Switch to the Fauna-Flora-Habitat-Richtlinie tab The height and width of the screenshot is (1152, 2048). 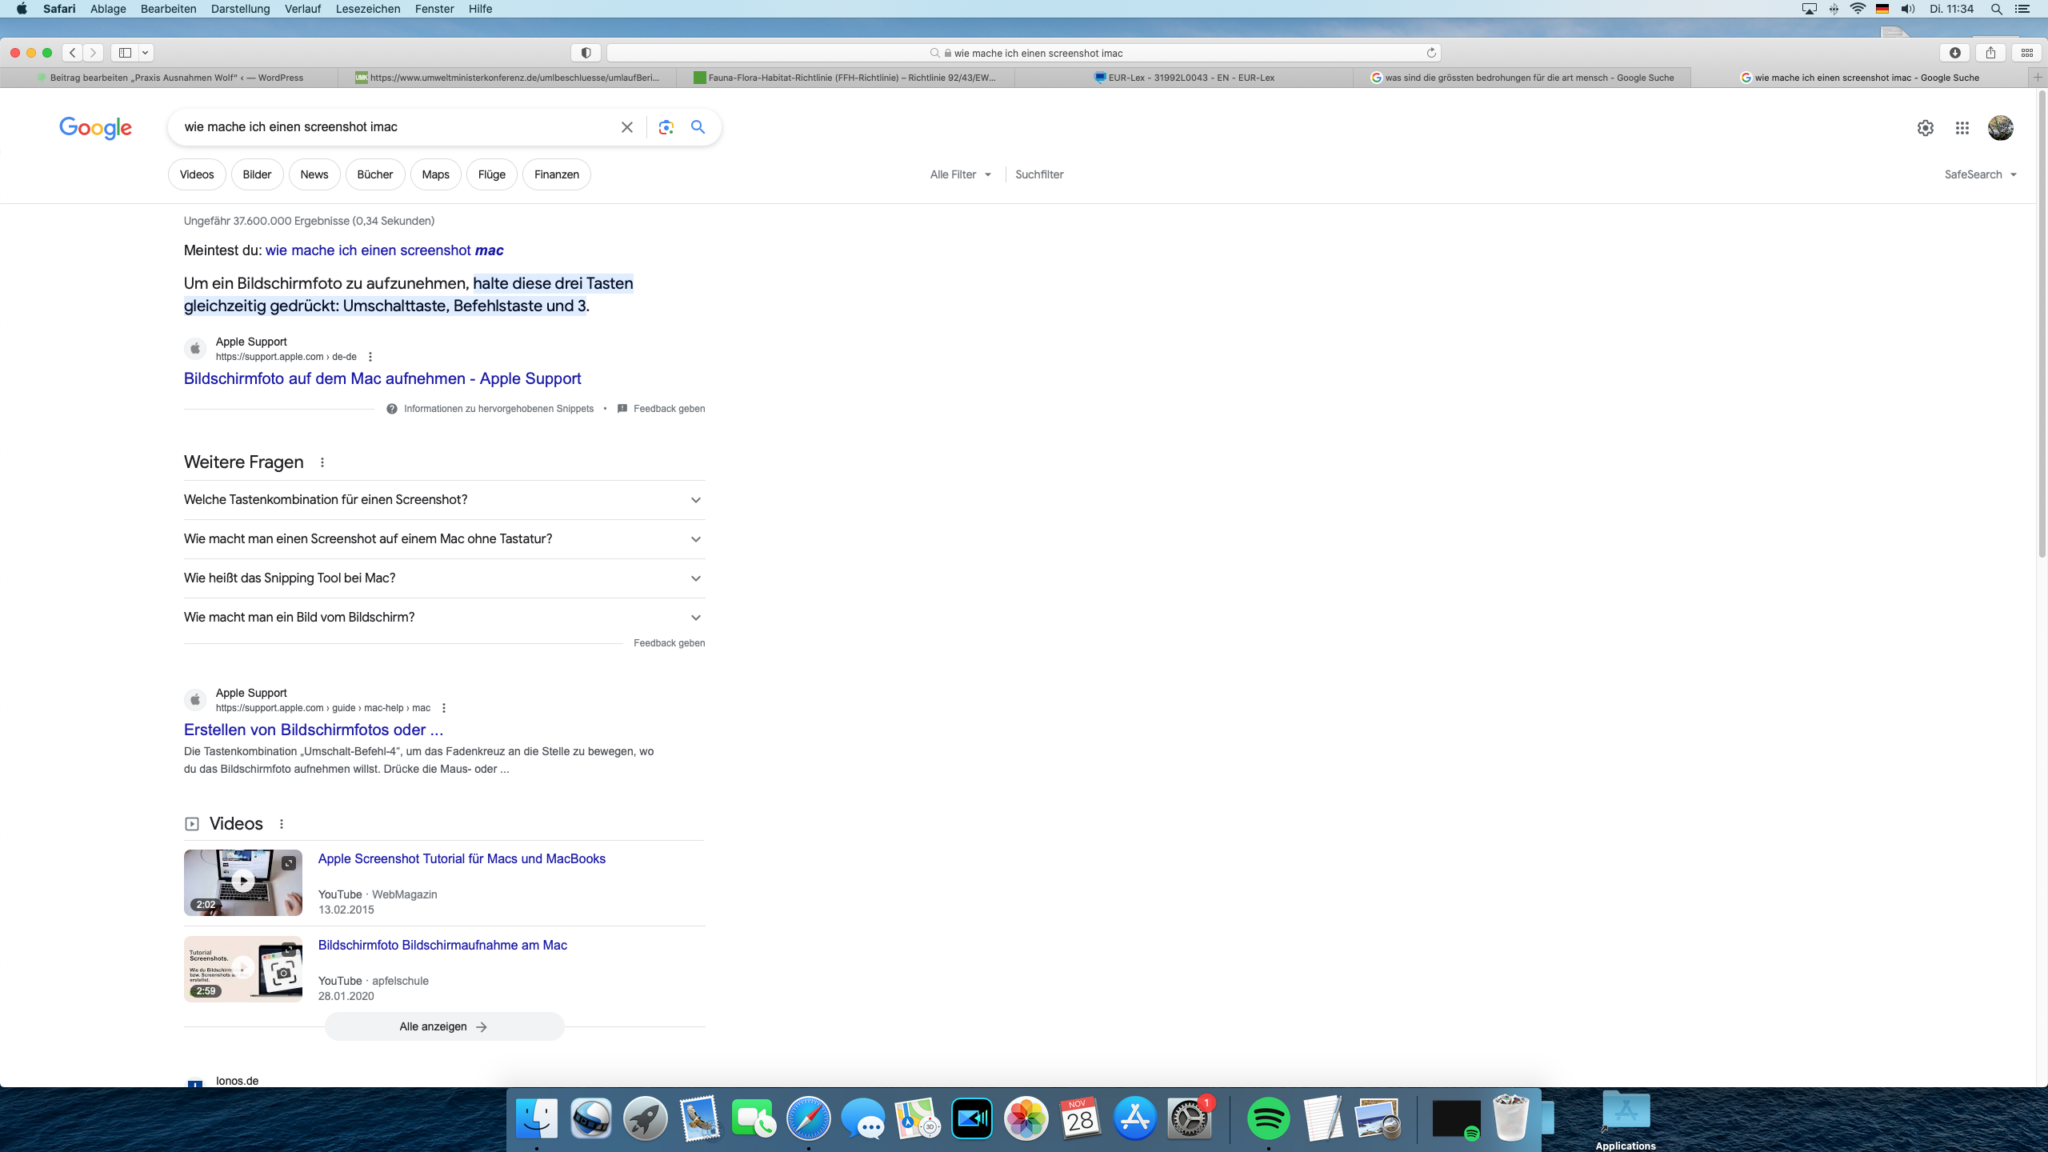point(846,77)
